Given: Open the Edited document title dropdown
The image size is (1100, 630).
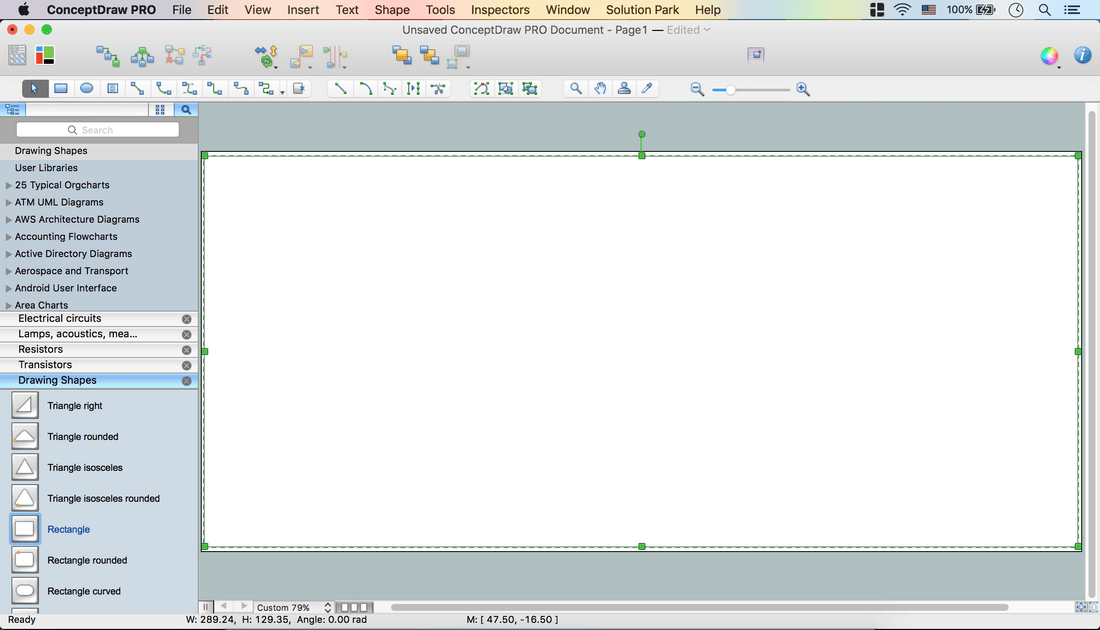Looking at the screenshot, I should (x=688, y=29).
